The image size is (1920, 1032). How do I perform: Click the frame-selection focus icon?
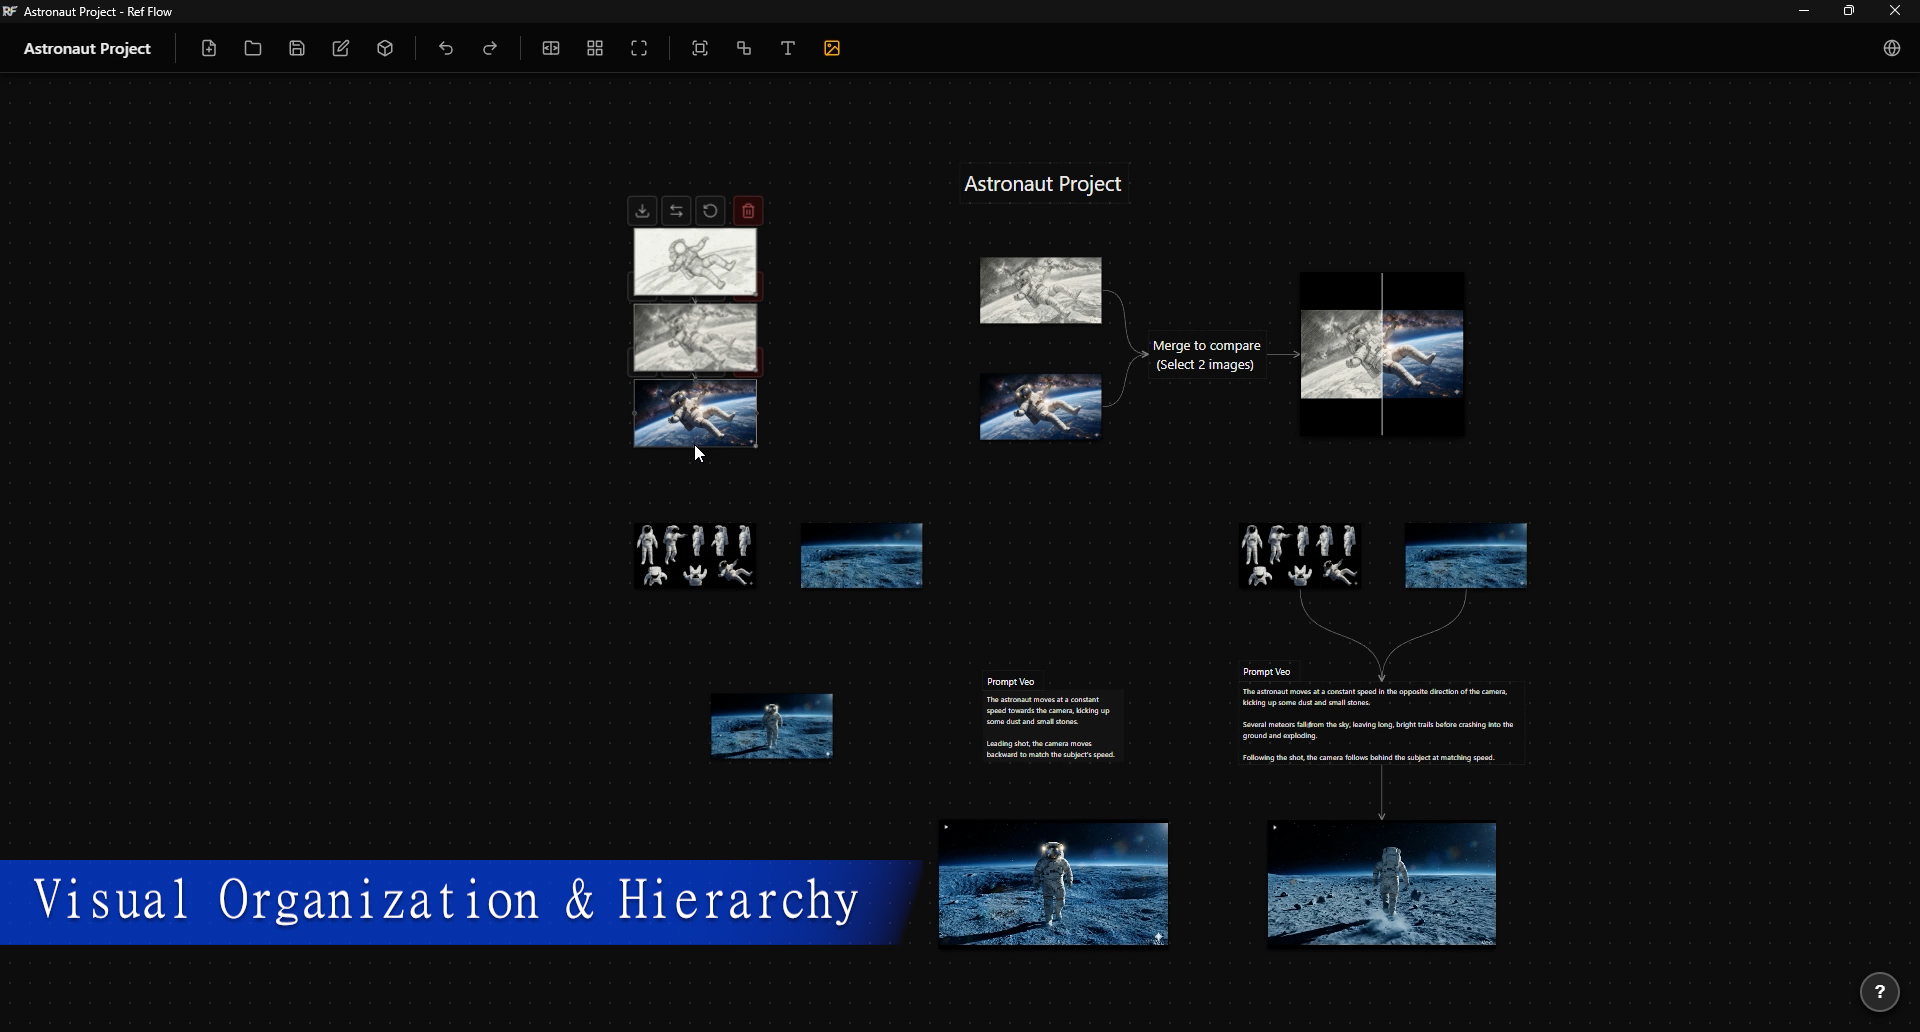click(x=700, y=48)
